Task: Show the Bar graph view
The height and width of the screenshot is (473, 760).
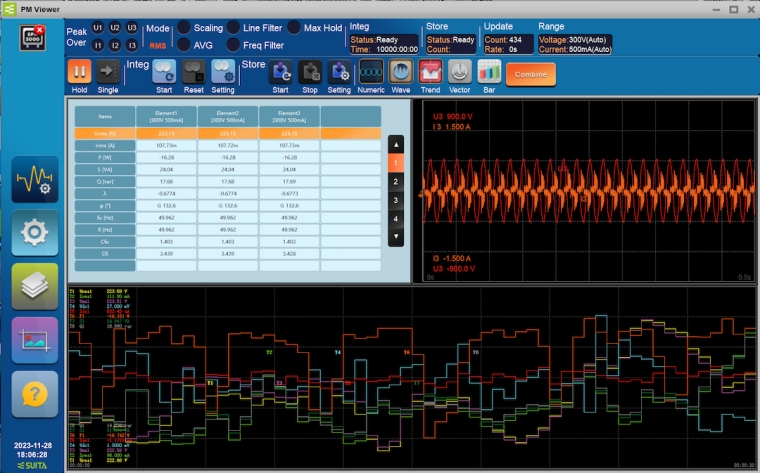Action: pyautogui.click(x=488, y=73)
